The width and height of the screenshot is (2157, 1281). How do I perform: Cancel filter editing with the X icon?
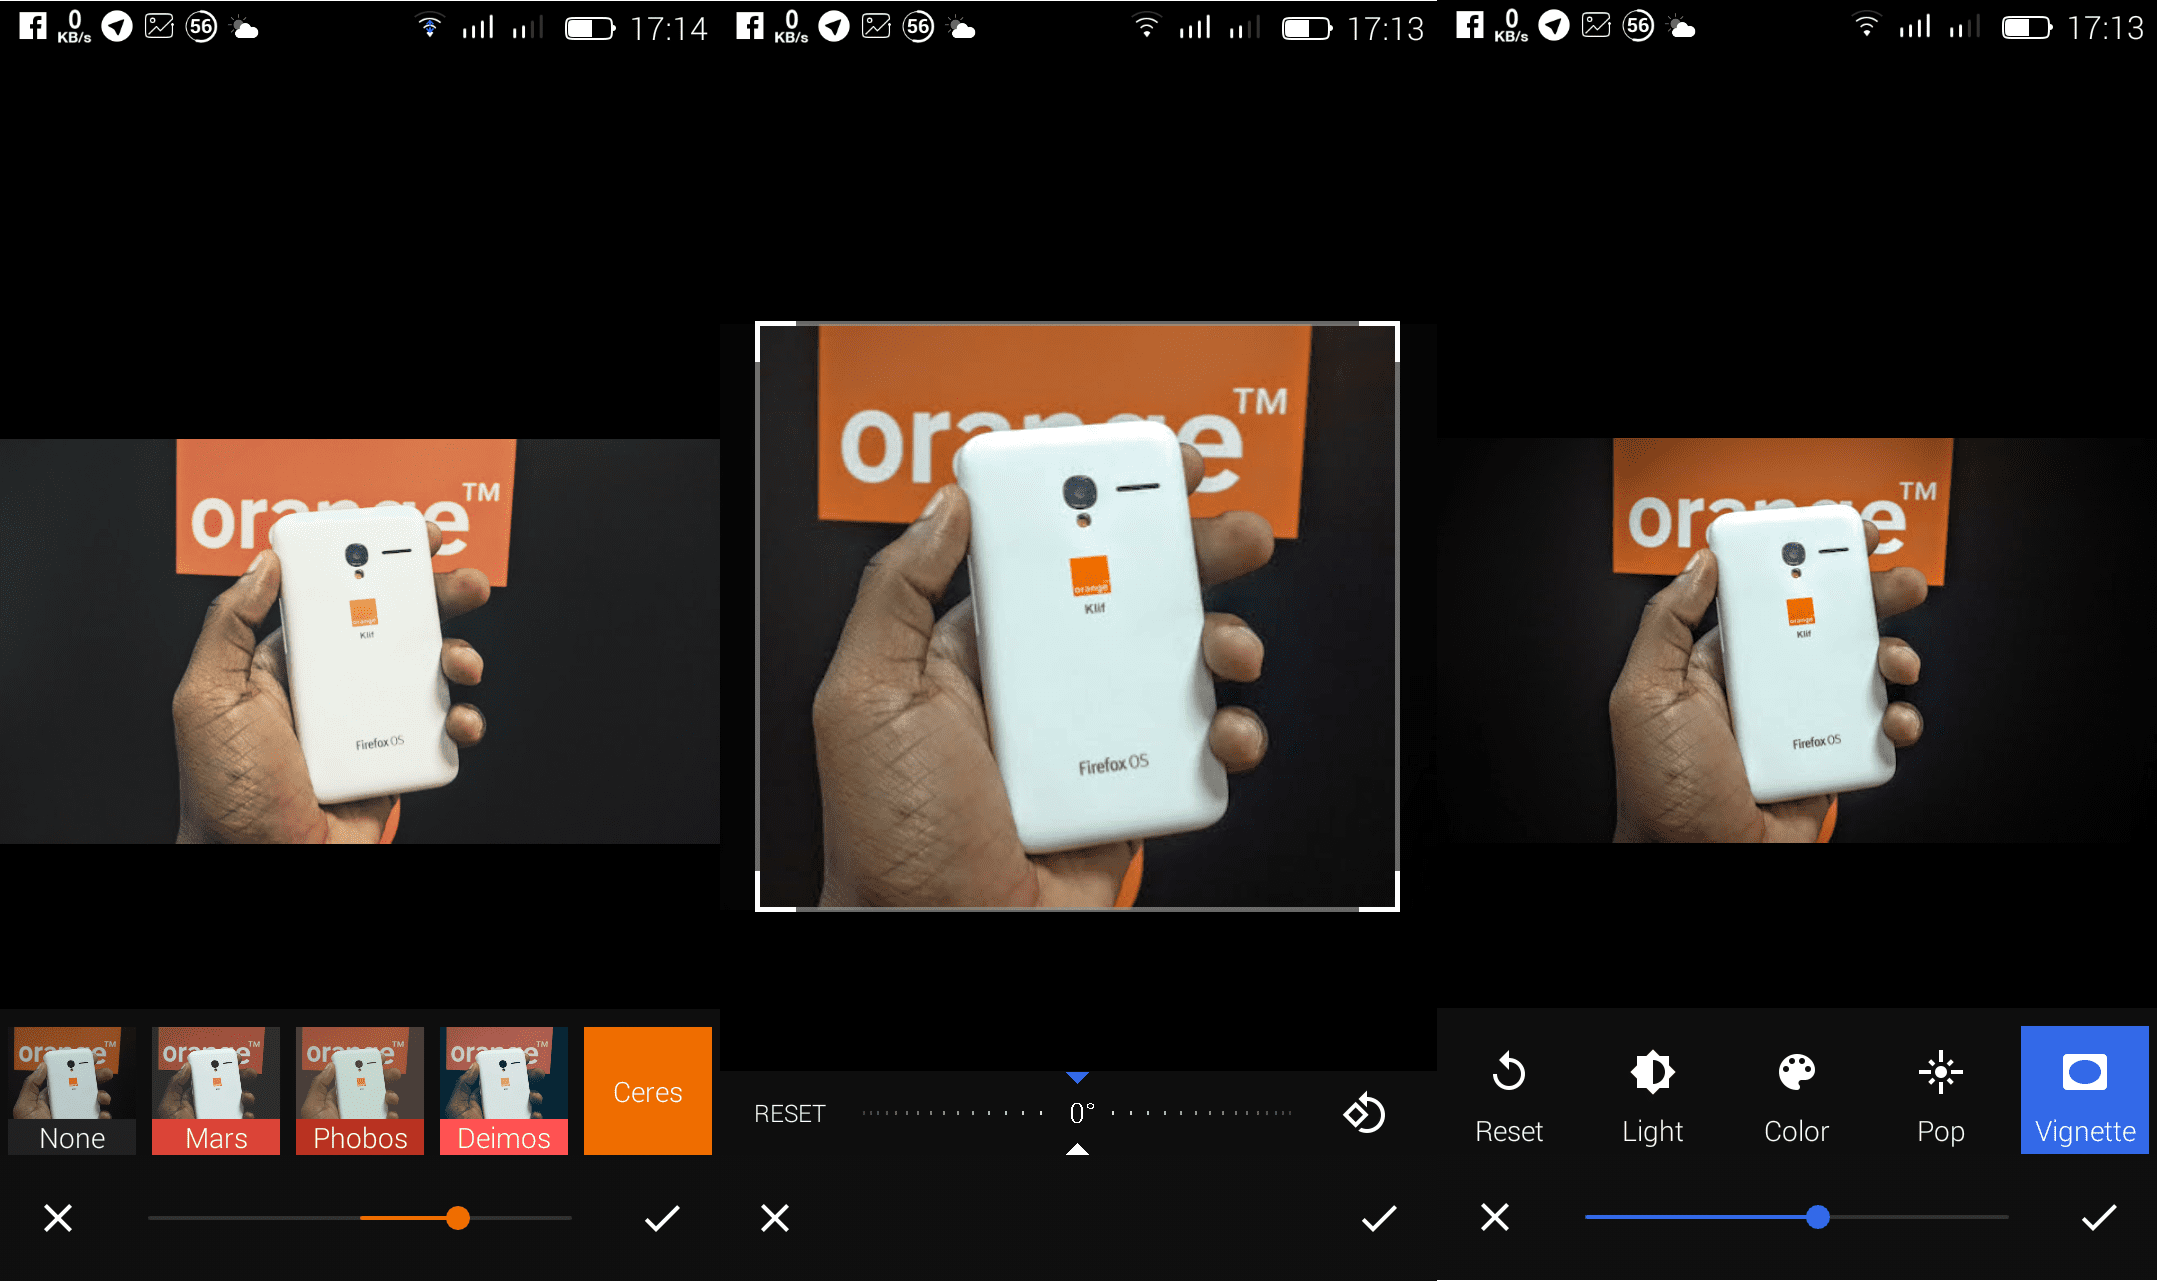pos(58,1218)
